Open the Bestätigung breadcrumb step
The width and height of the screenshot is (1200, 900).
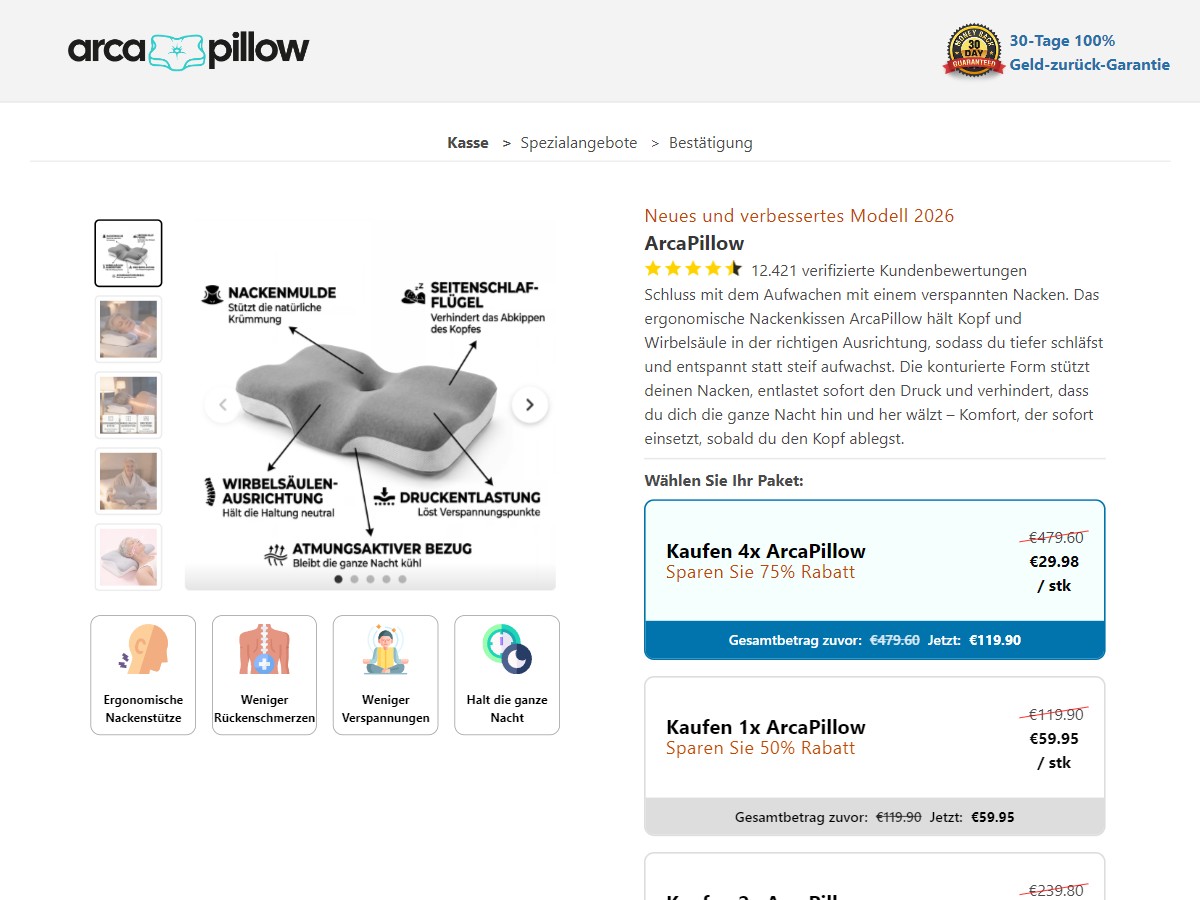pos(711,143)
